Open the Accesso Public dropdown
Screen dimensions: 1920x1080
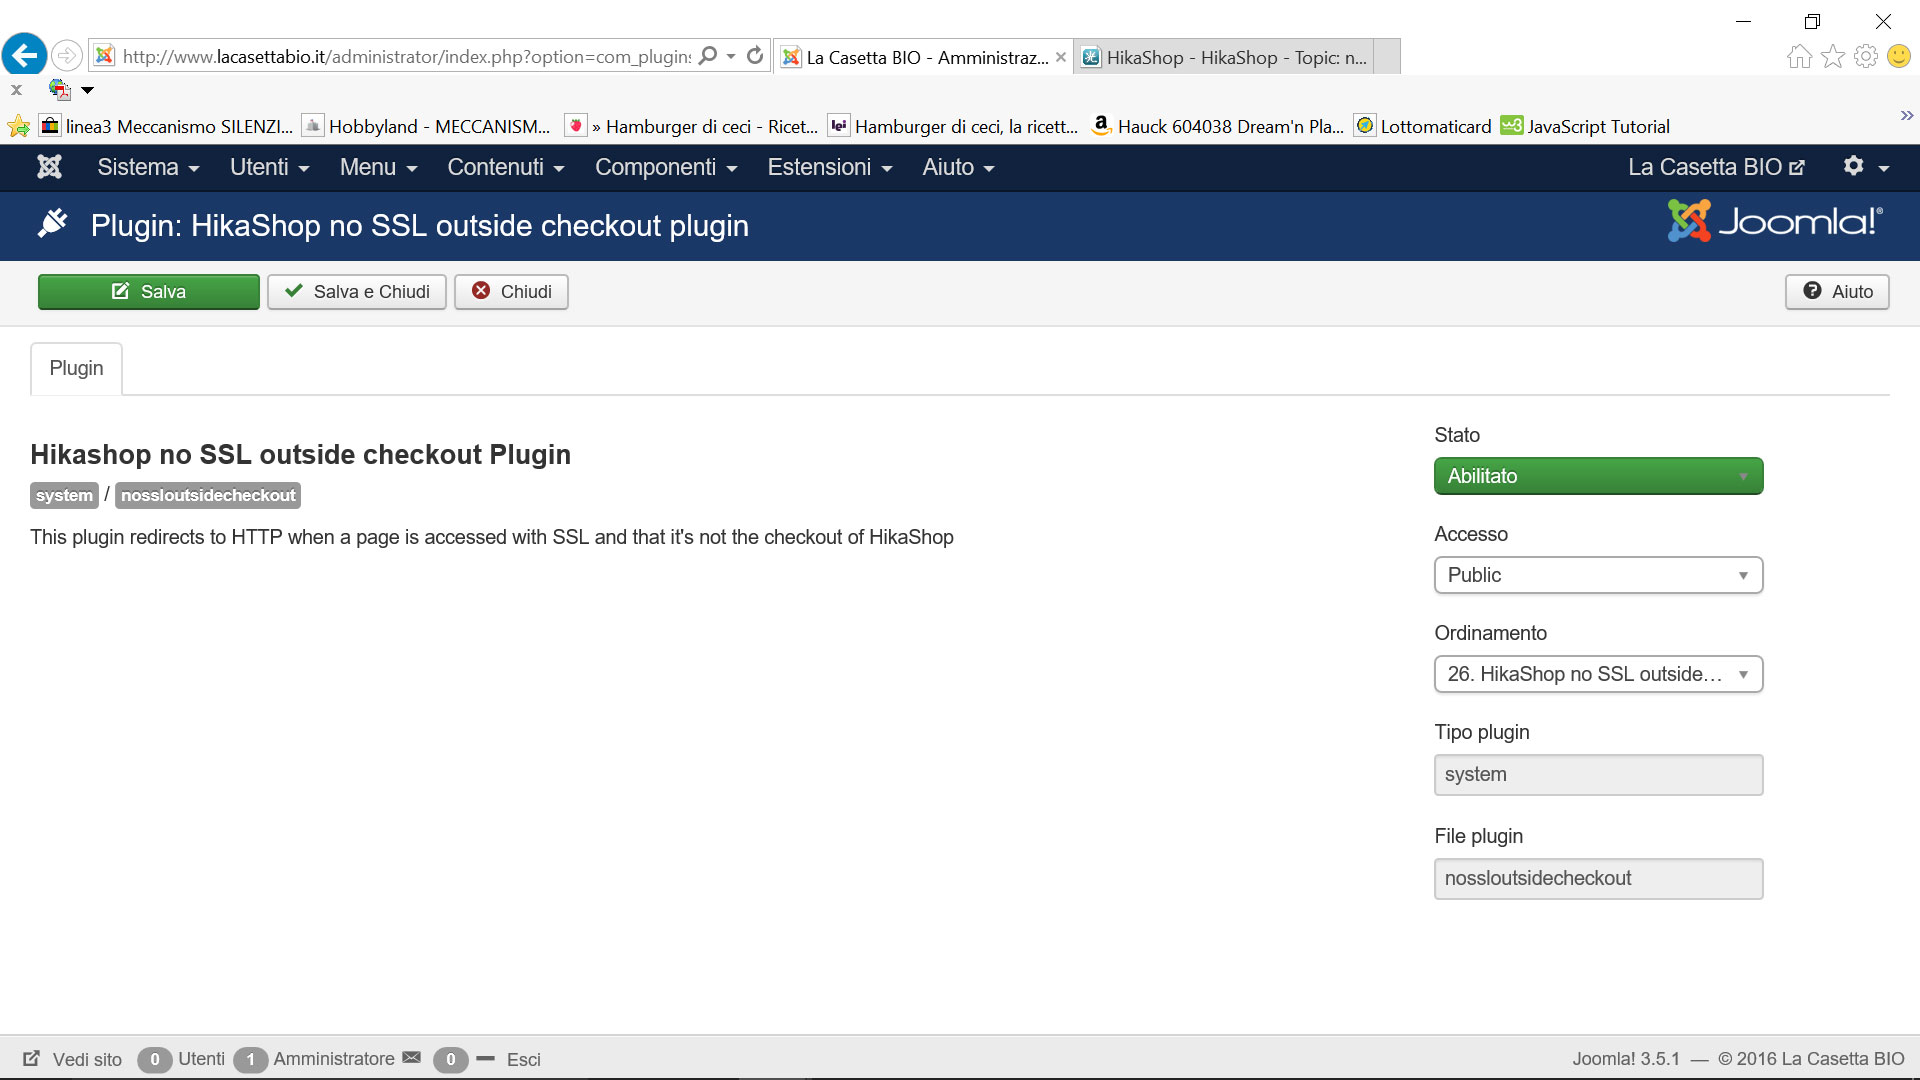tap(1598, 575)
